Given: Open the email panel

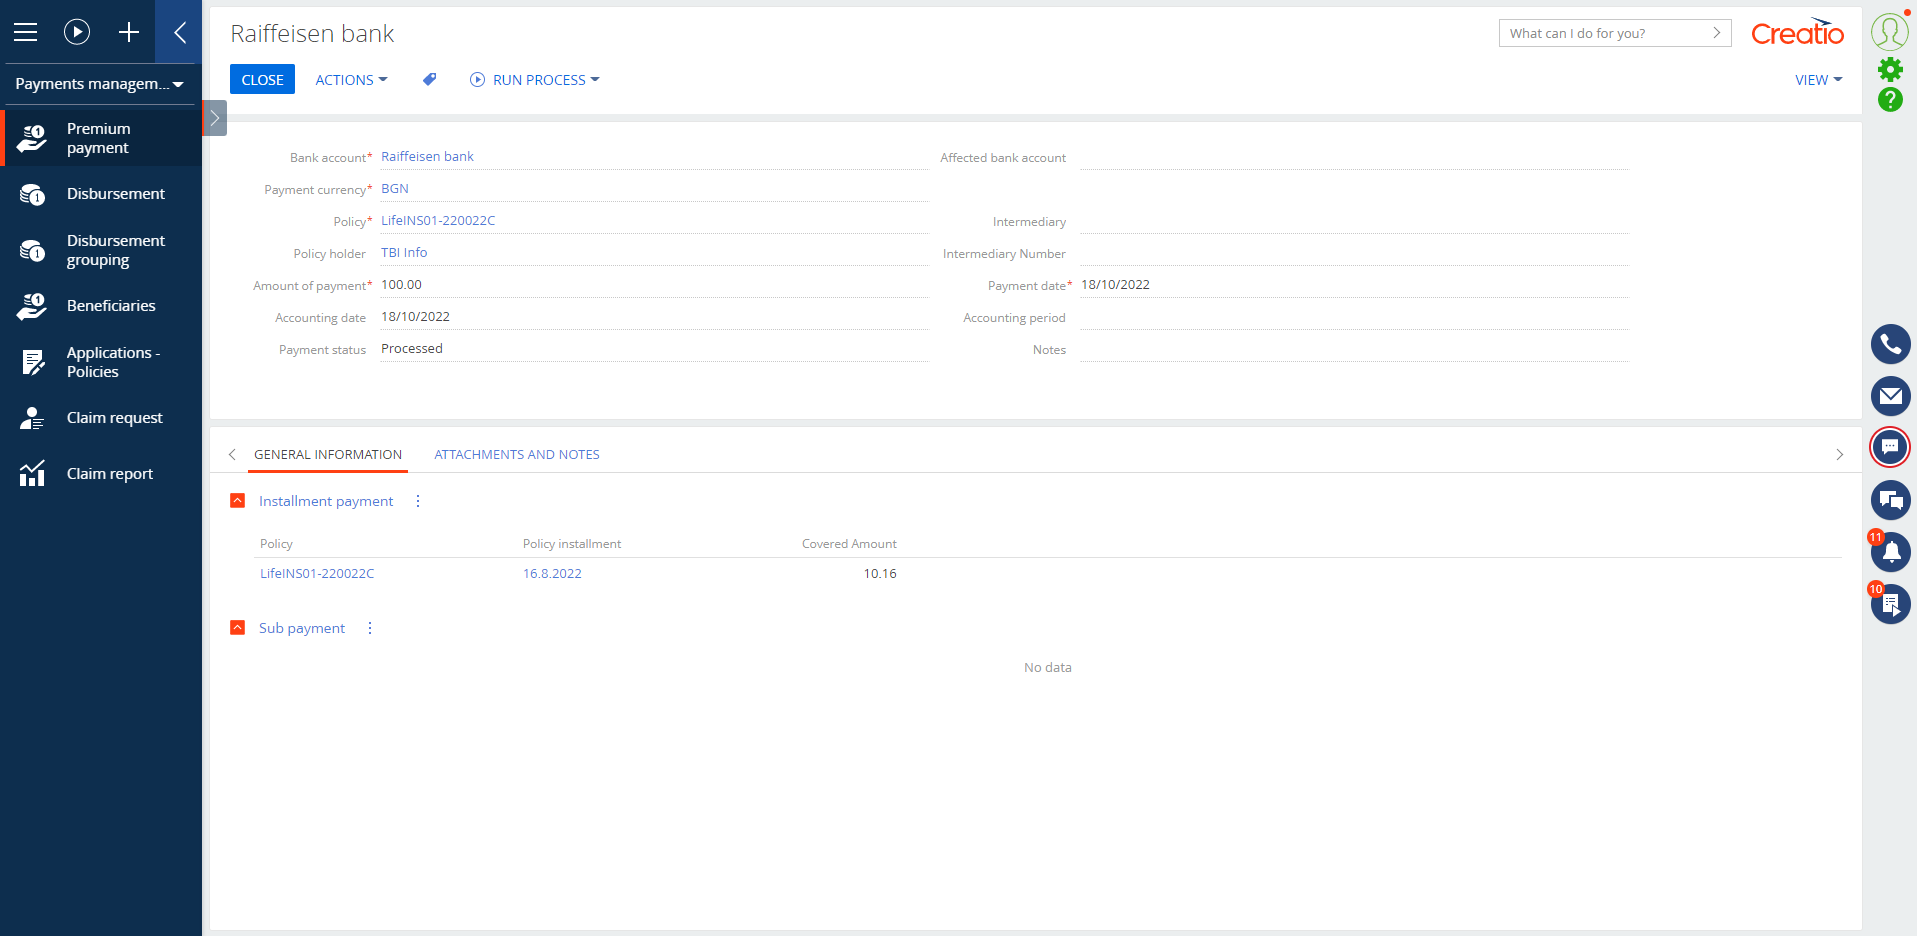Looking at the screenshot, I should click(1890, 396).
